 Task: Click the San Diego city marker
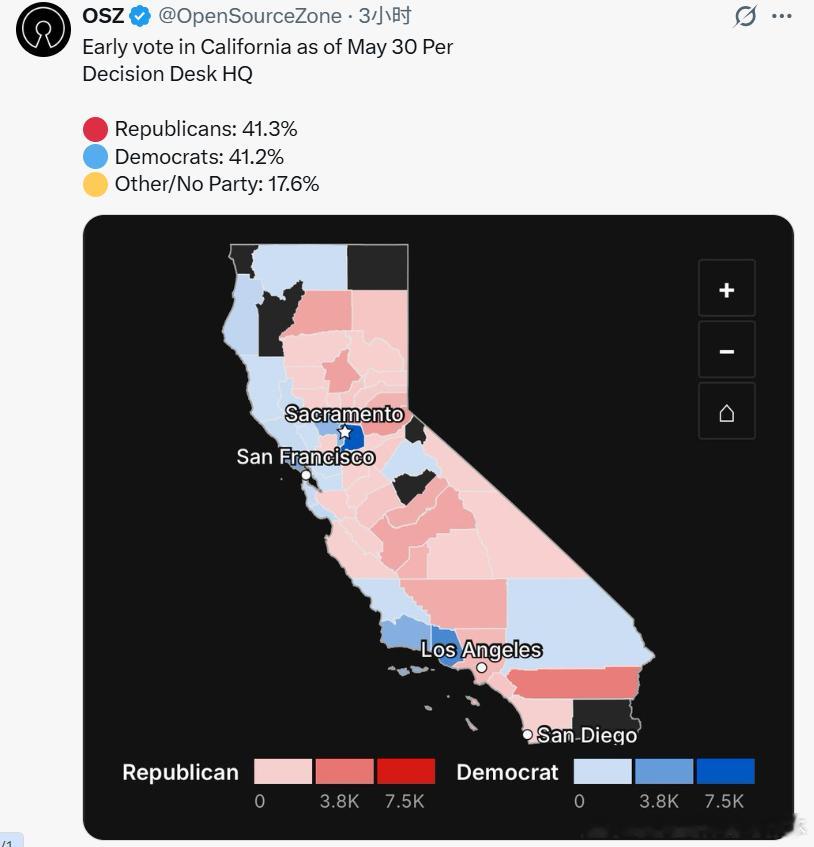tap(527, 734)
